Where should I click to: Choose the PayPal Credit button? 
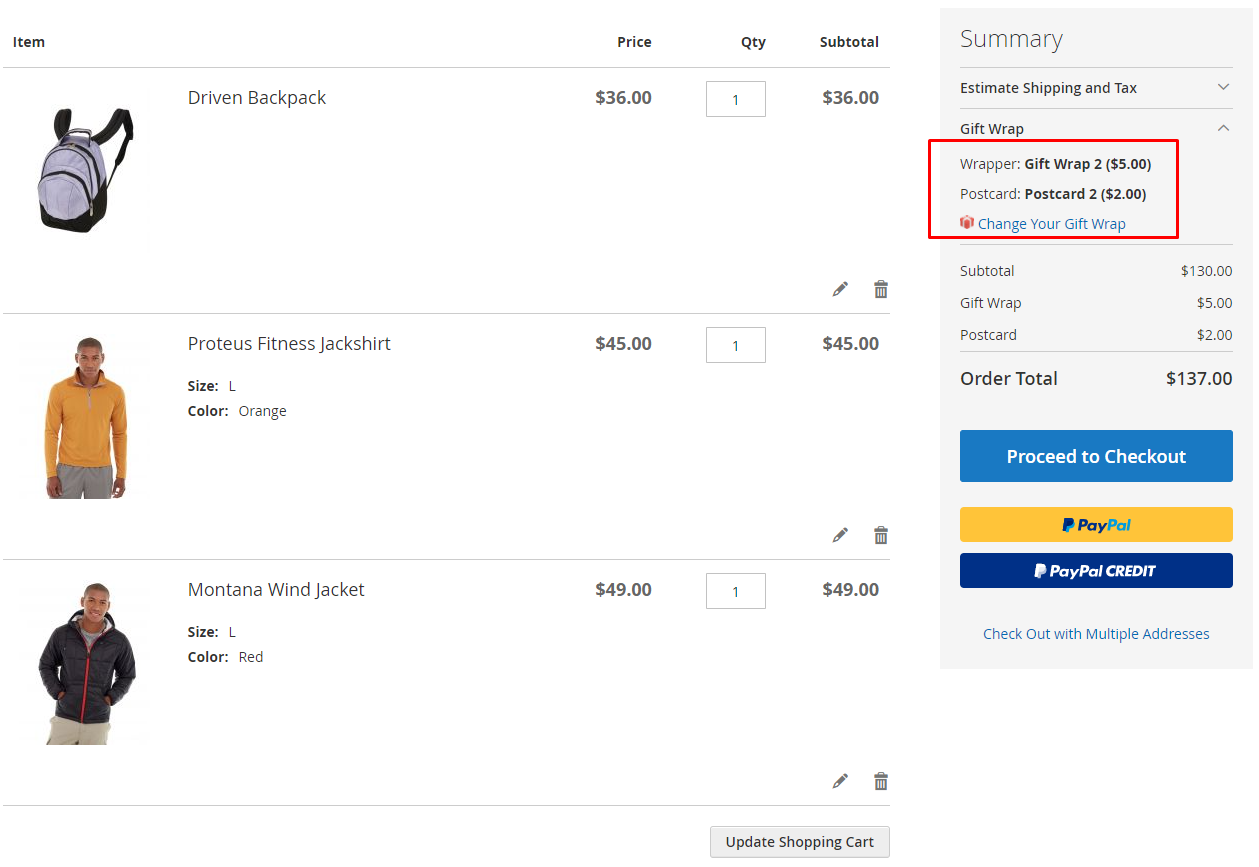coord(1096,571)
